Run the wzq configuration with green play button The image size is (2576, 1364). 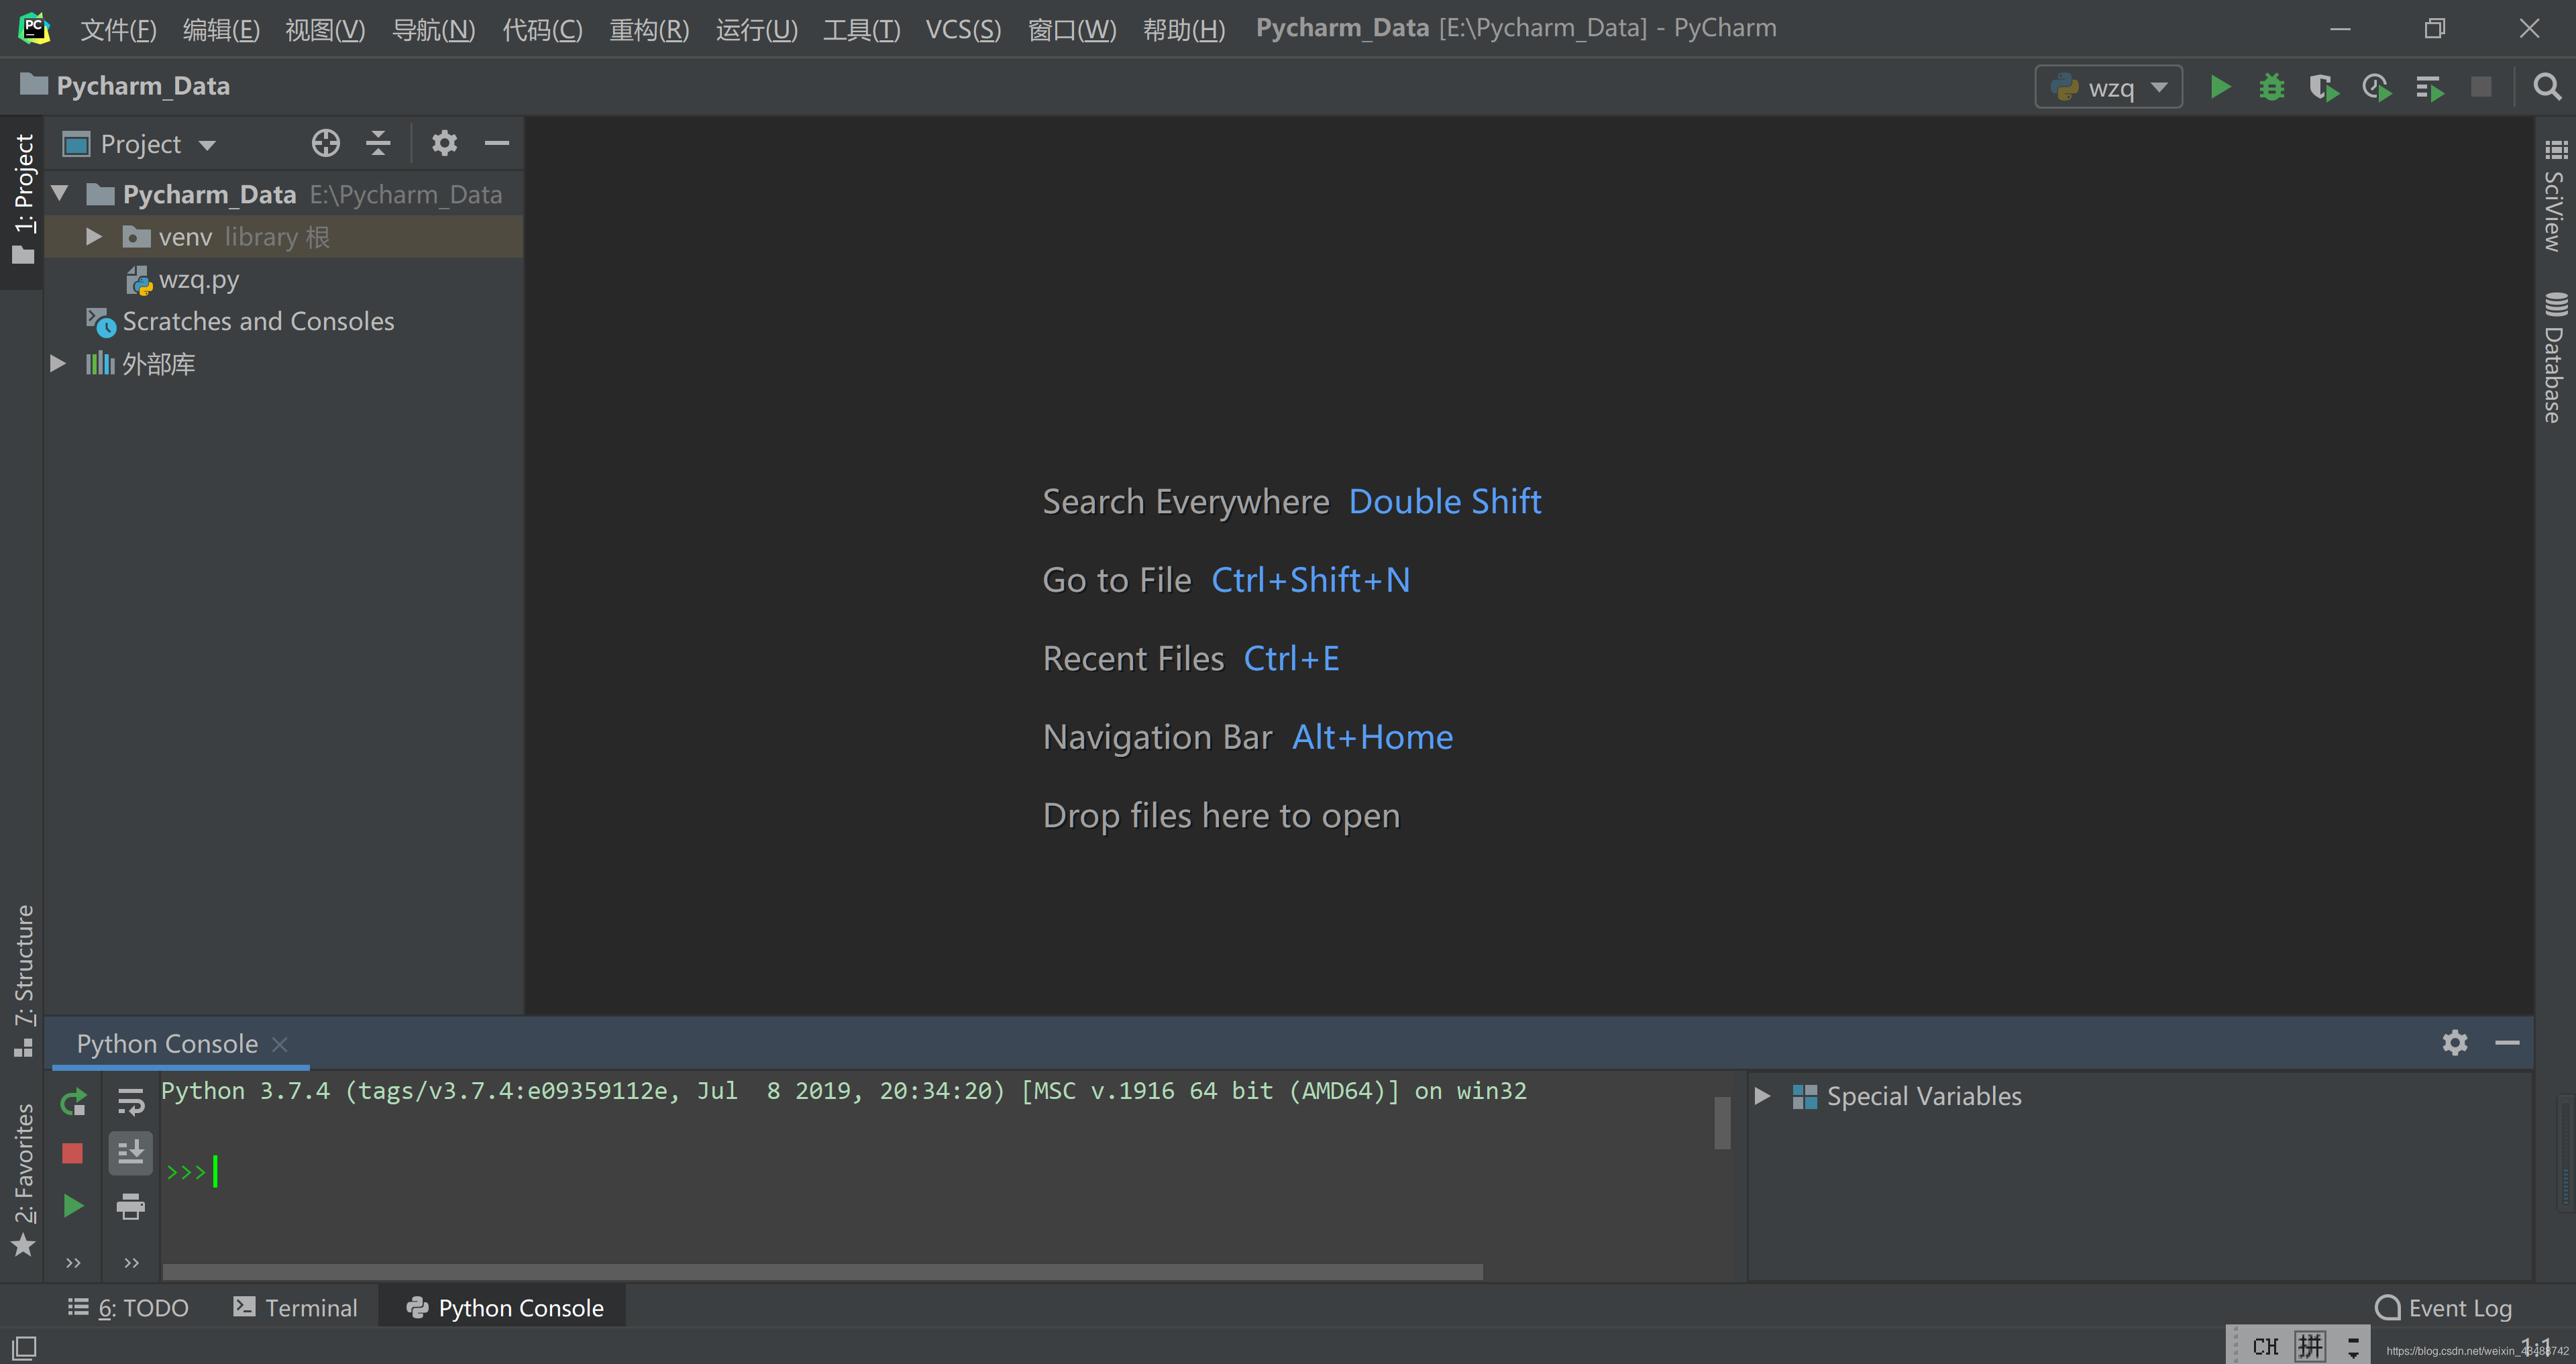[2220, 87]
